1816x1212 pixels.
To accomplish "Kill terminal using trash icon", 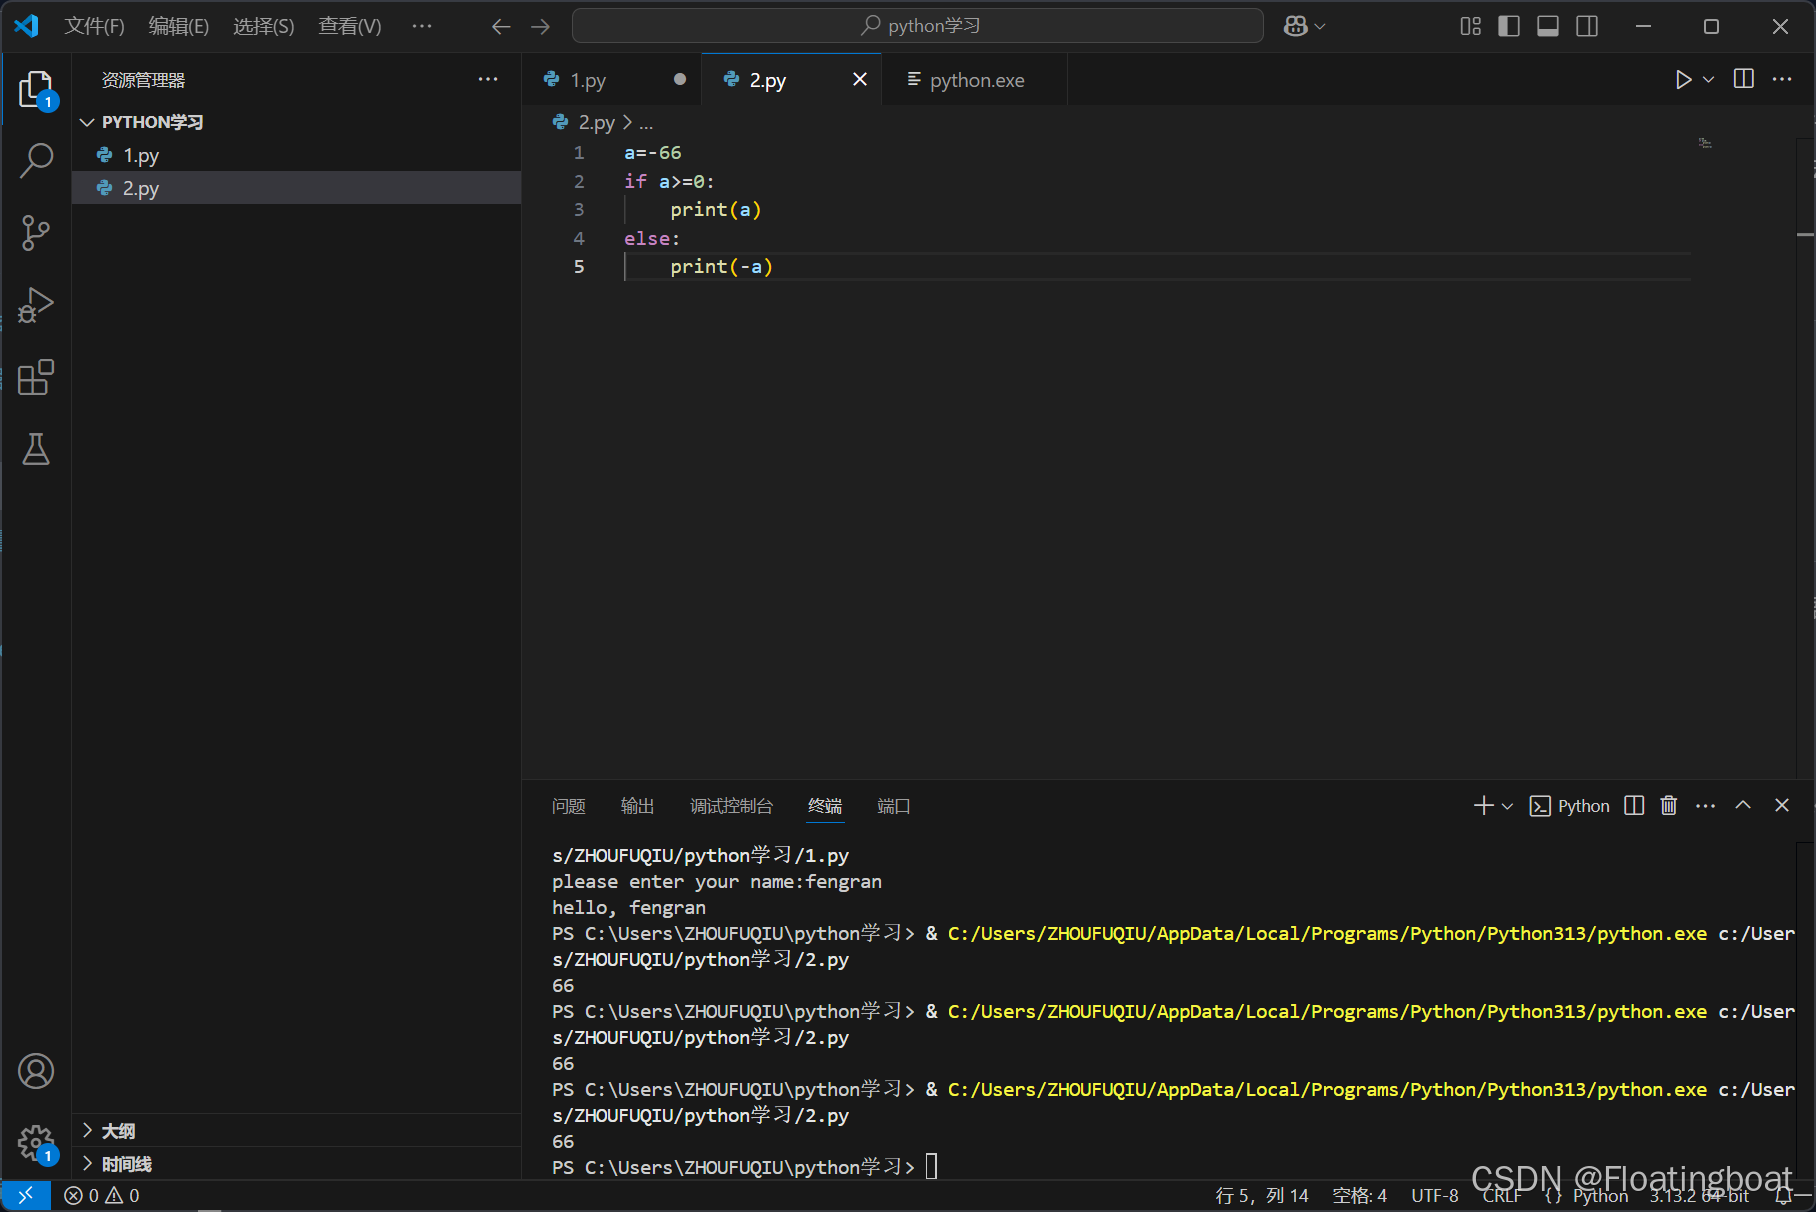I will click(x=1669, y=806).
